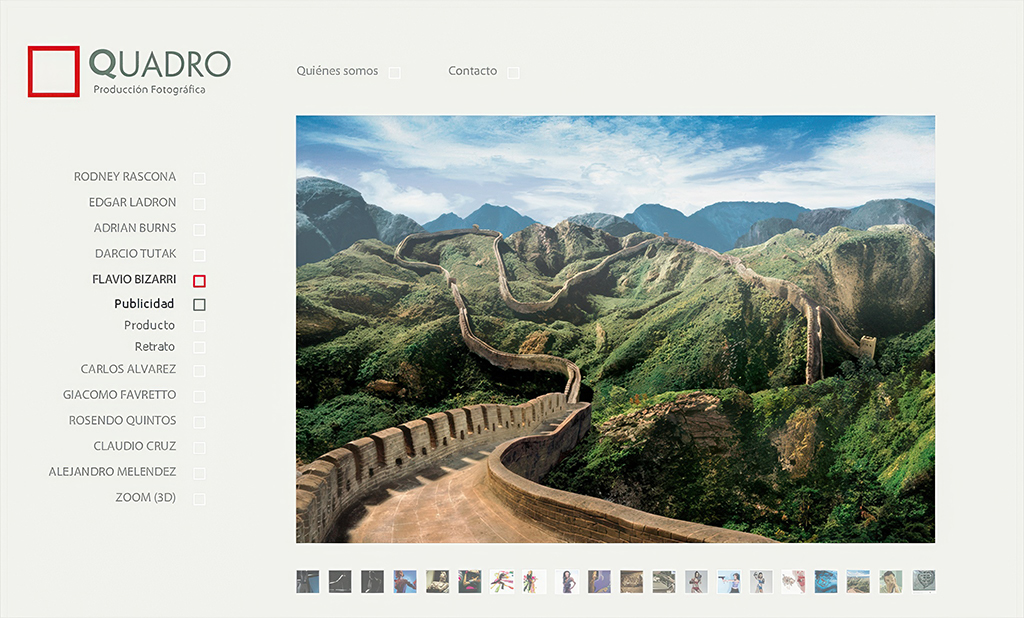Expand the ZOOM (3D) entry

coord(145,497)
